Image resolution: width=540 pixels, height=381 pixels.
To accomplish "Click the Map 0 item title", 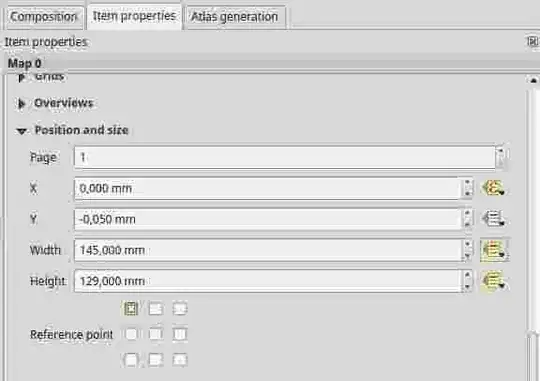I will coord(24,63).
